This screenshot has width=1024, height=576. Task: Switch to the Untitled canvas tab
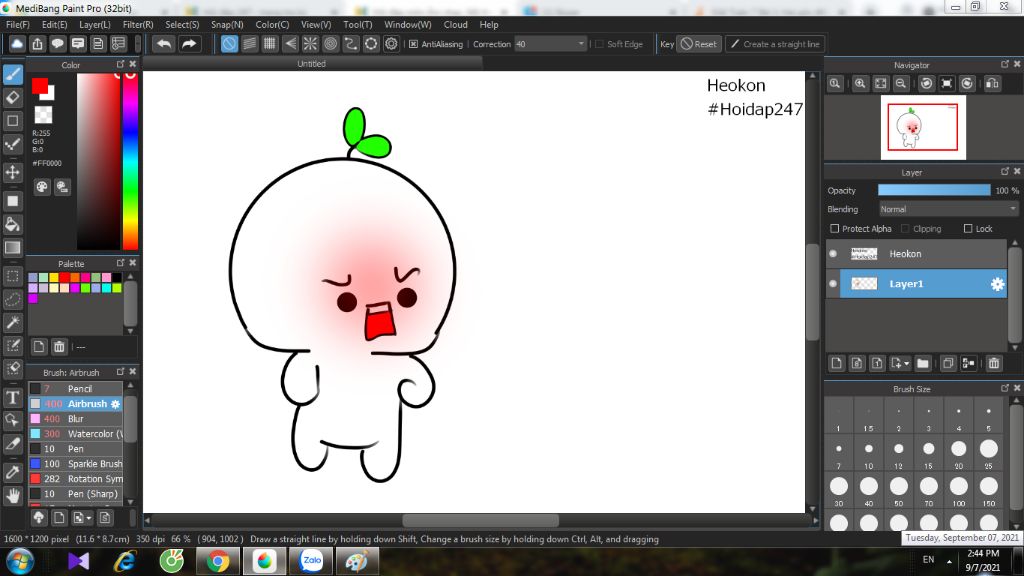(312, 63)
